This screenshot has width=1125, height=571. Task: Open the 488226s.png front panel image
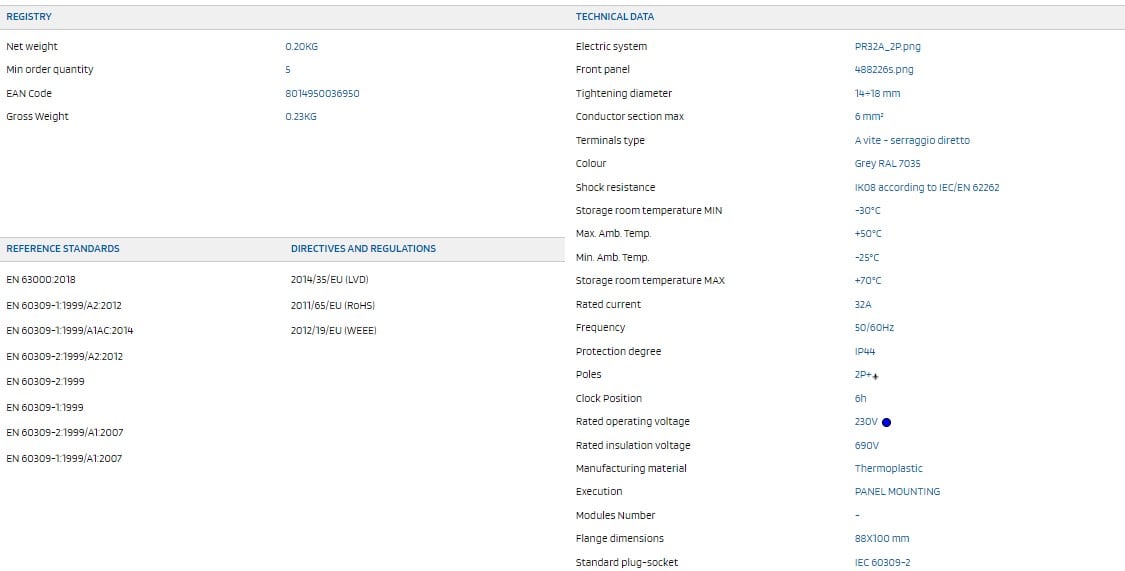(x=883, y=70)
